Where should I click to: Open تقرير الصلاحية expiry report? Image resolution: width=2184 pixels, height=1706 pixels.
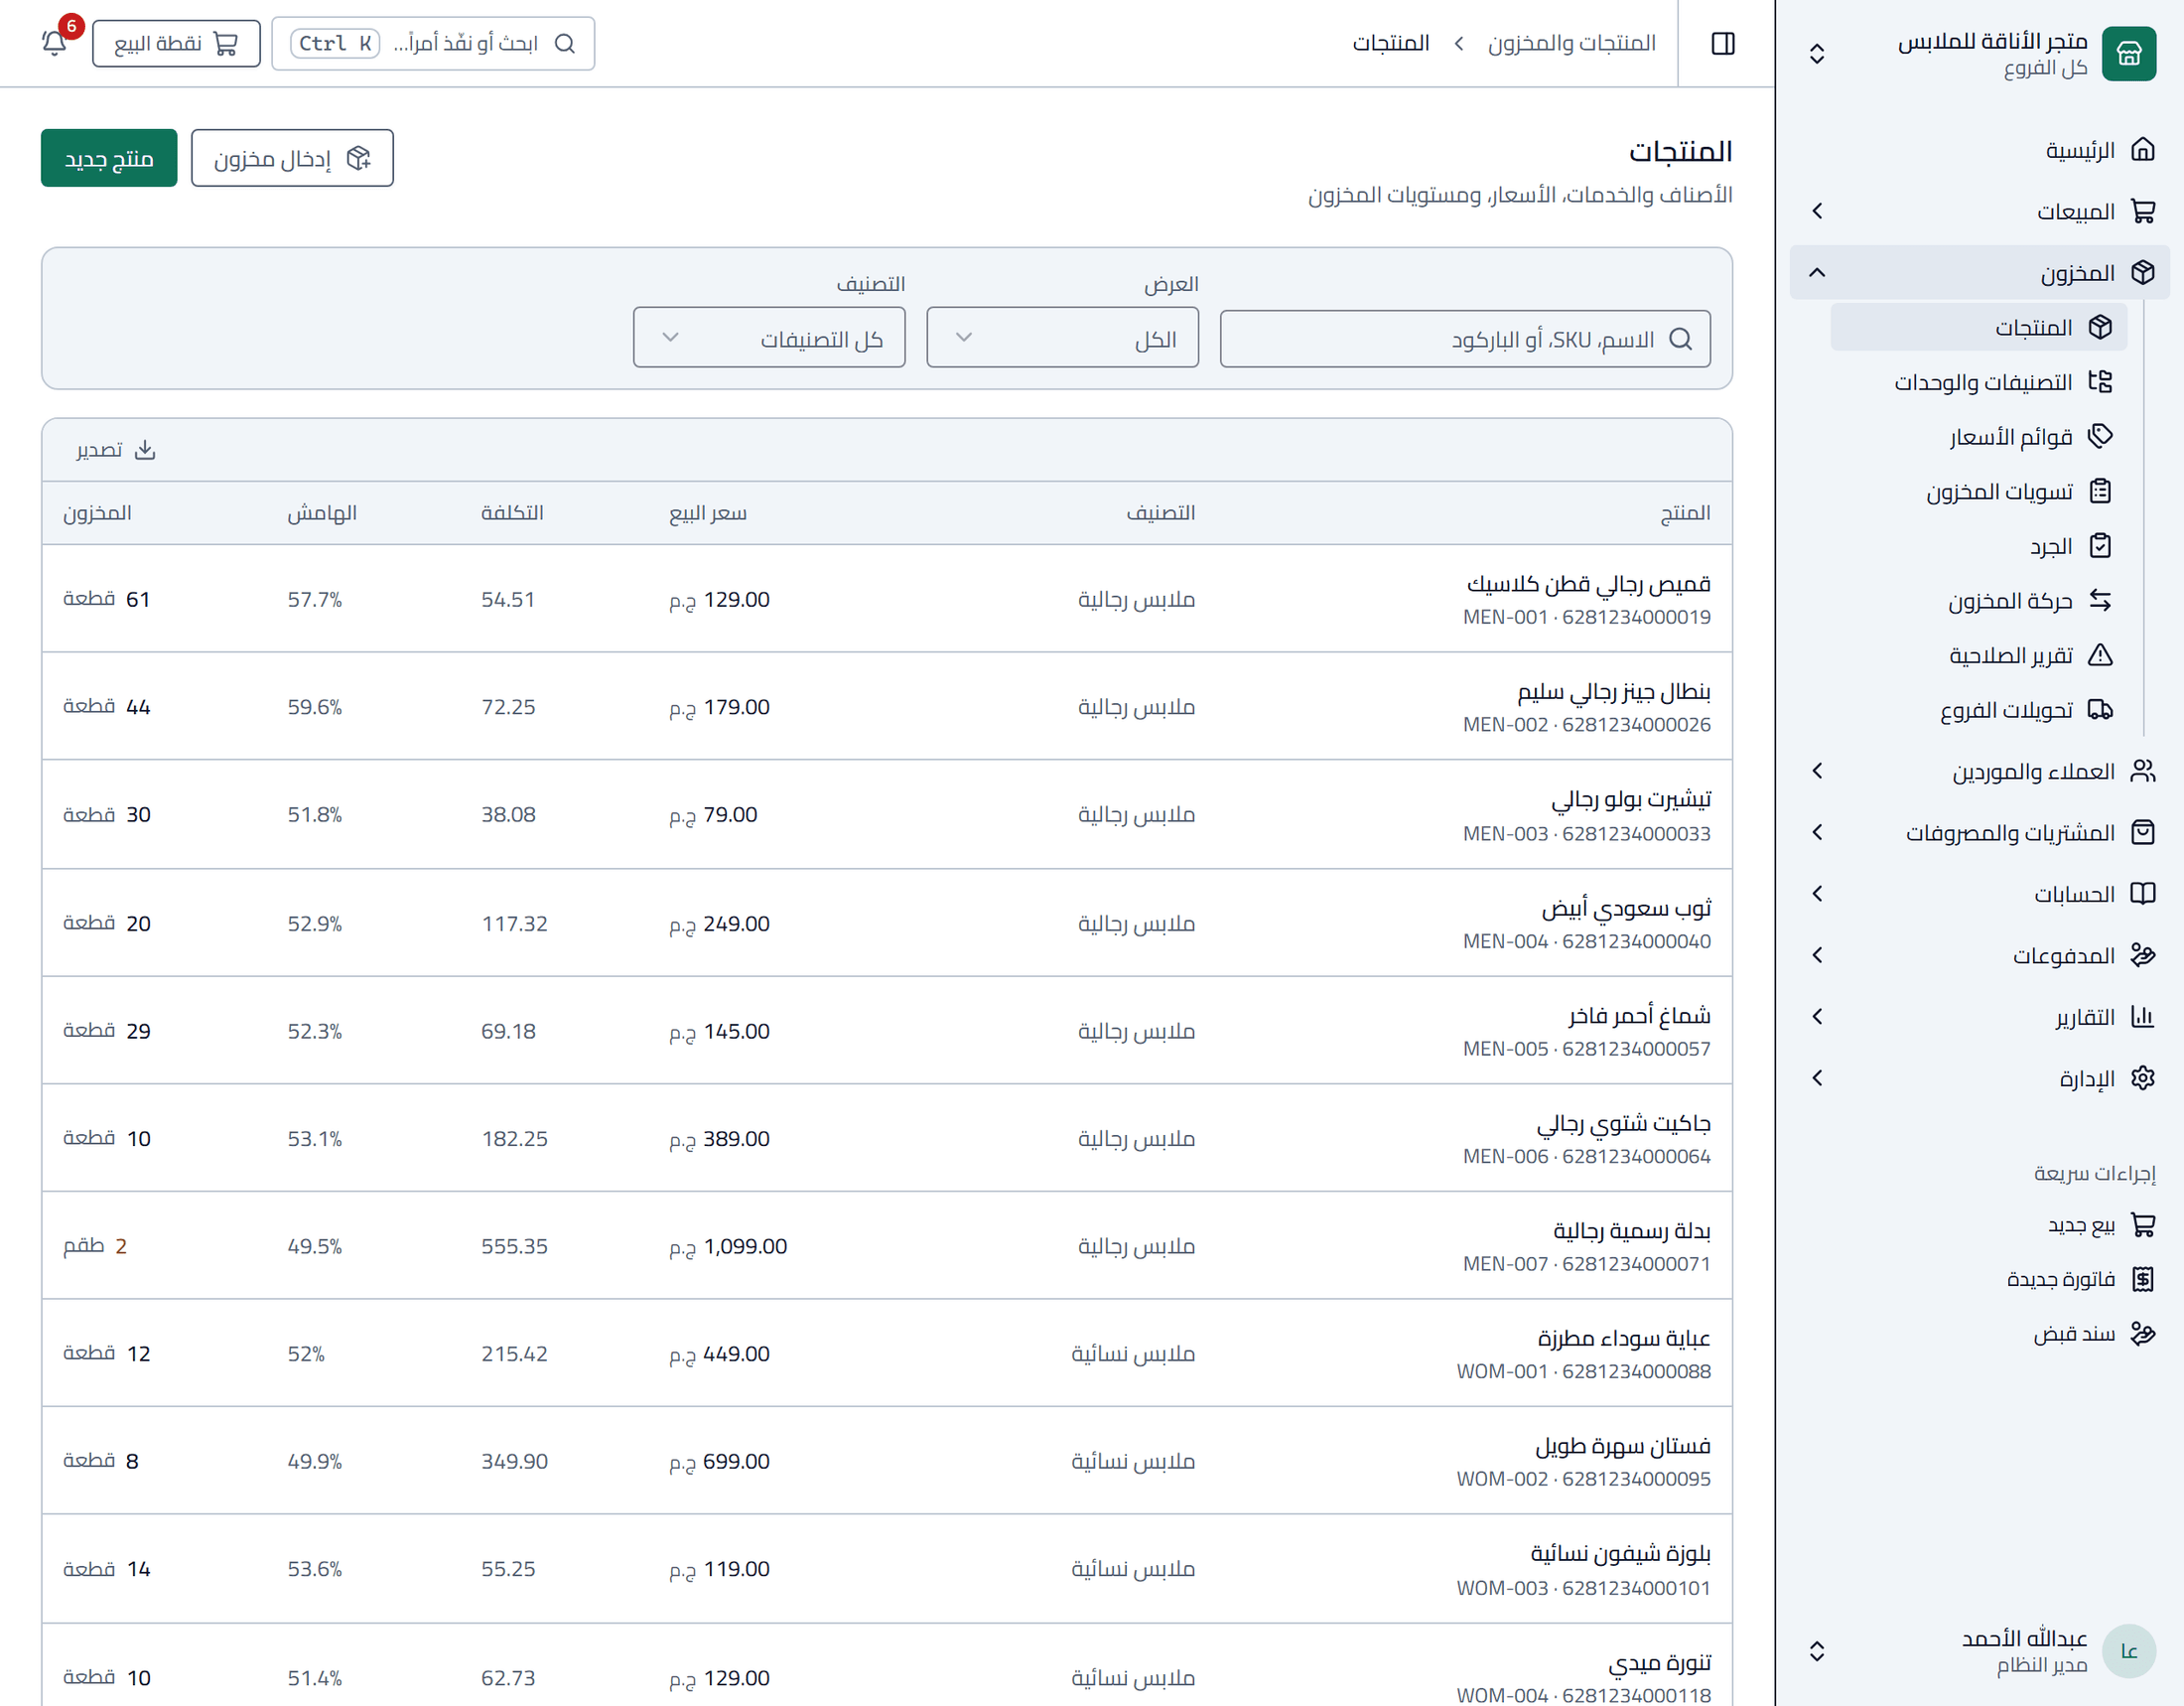[x=1979, y=655]
